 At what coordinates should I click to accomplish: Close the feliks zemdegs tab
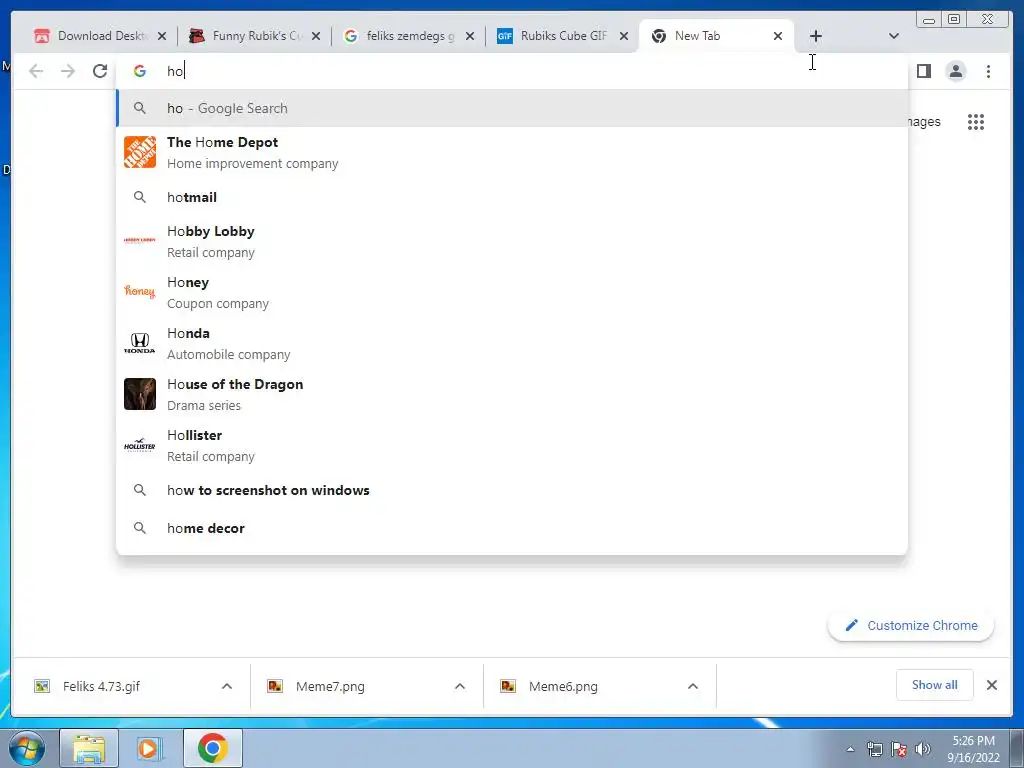tap(470, 36)
